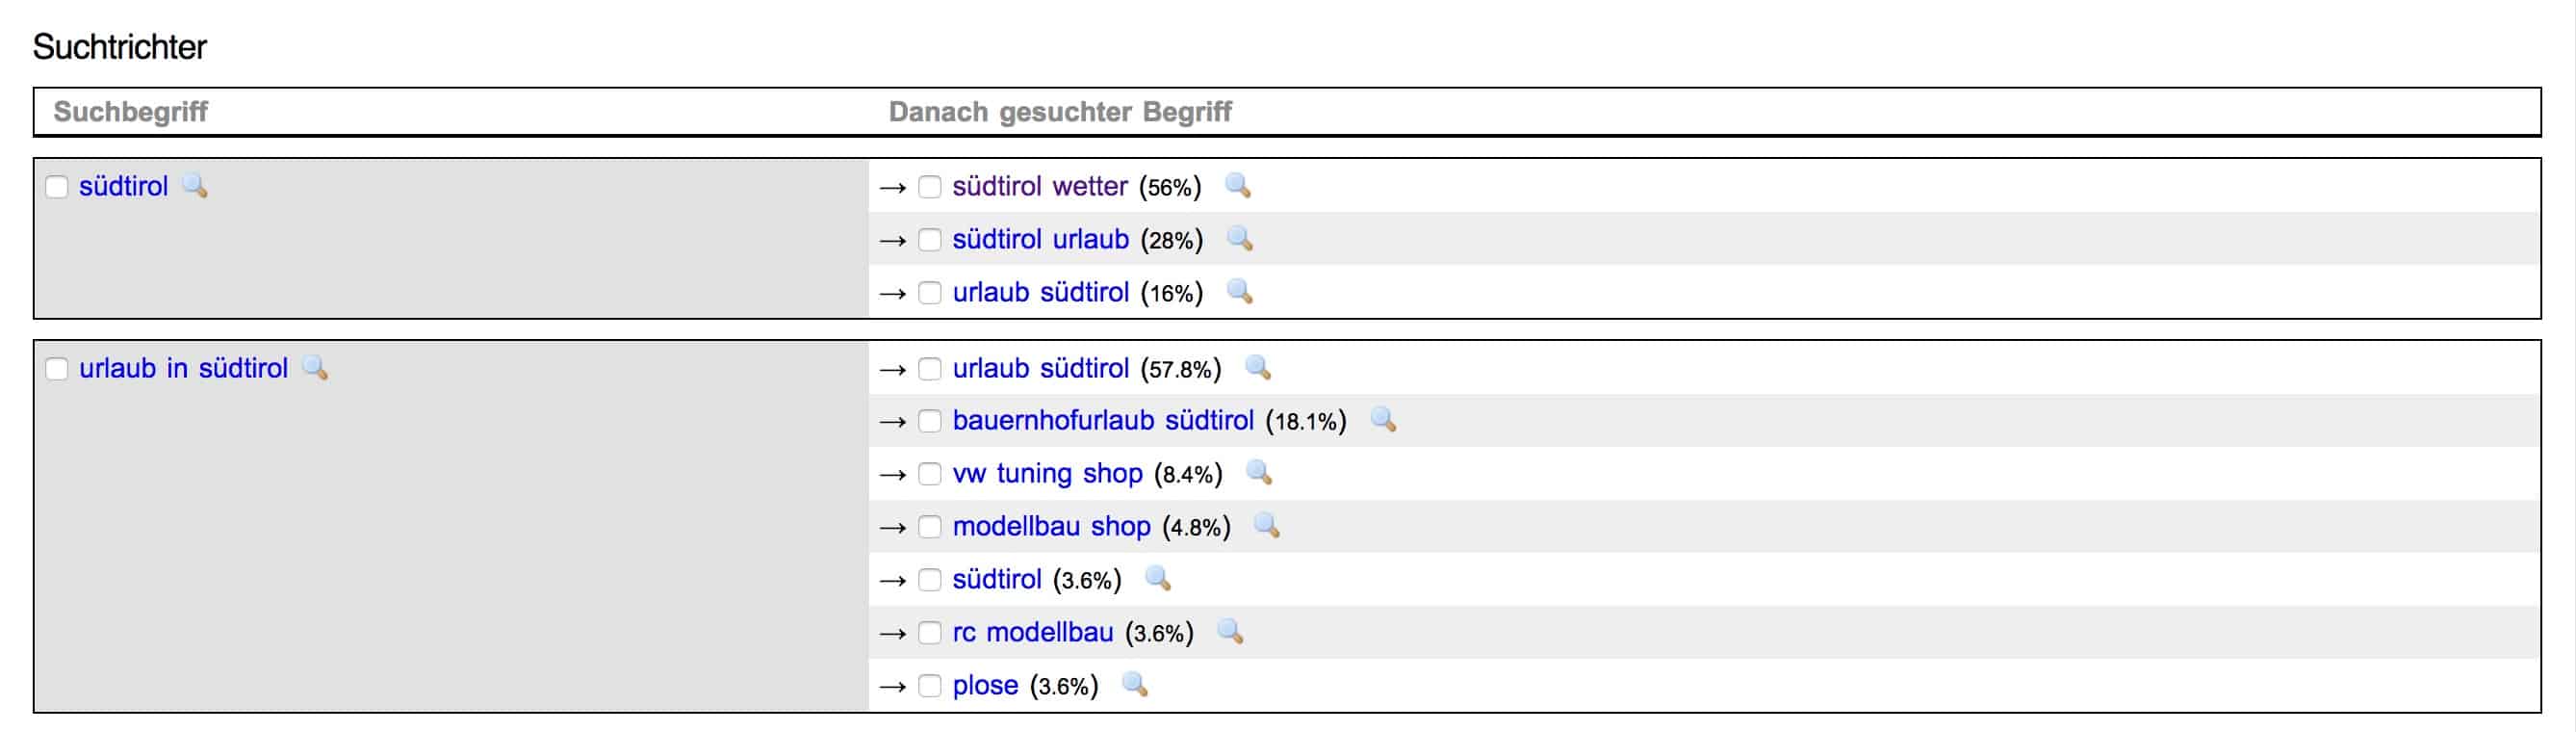
Task: Click the Danach gesuchter Begriff column header
Action: (1060, 111)
